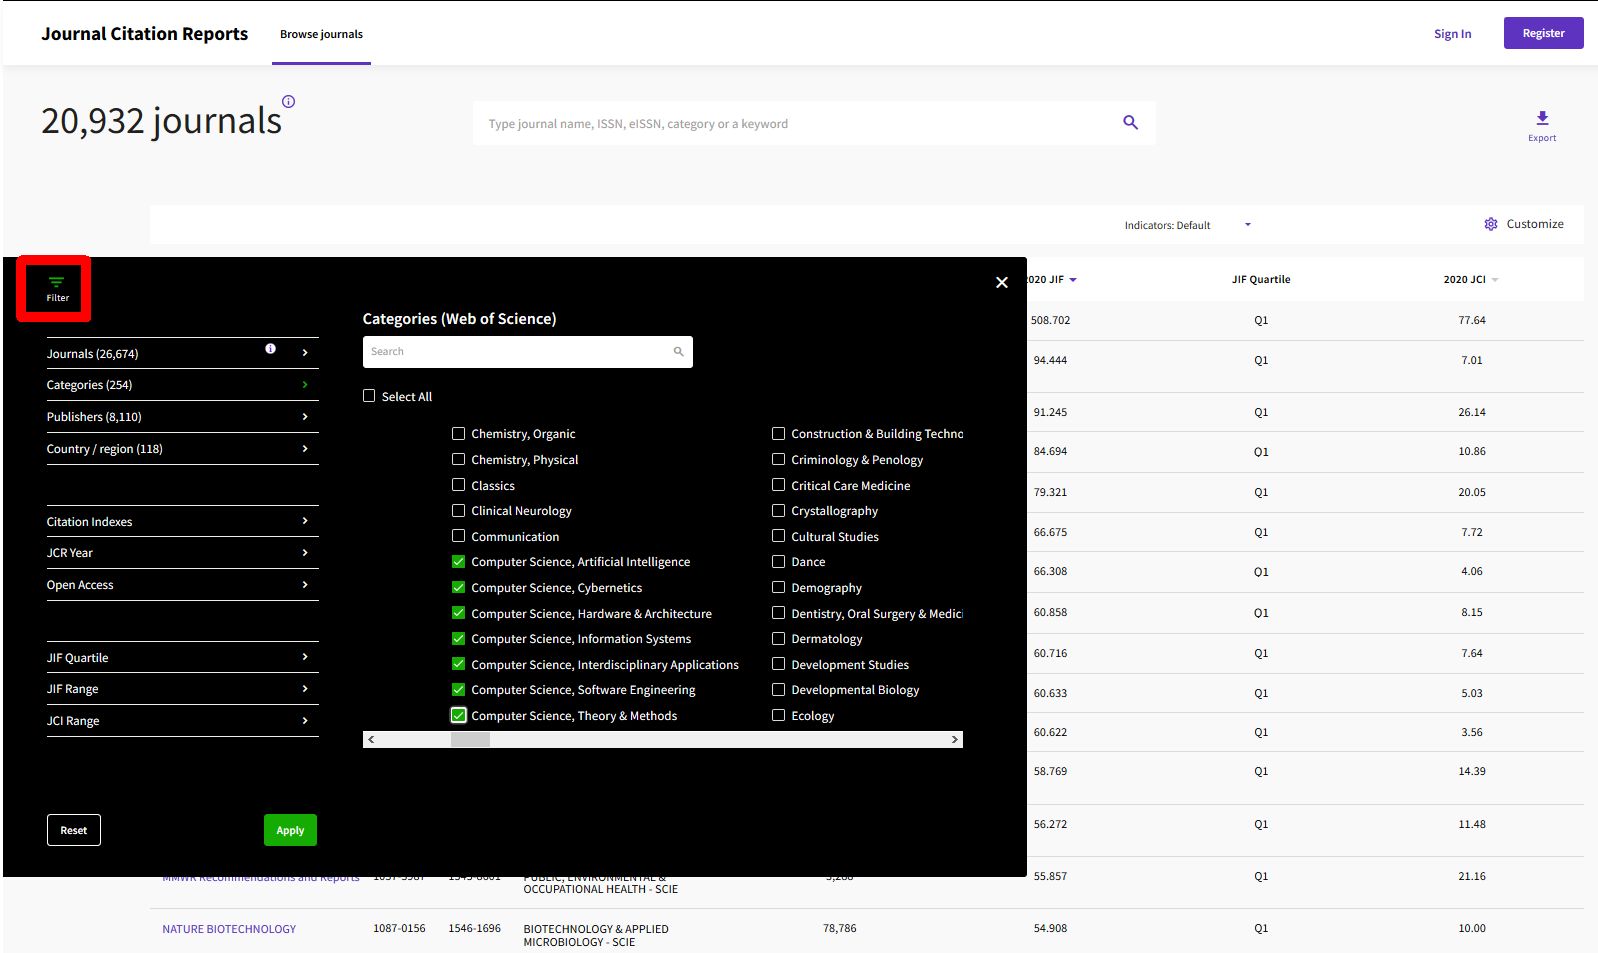Click the Reset button

[74, 830]
